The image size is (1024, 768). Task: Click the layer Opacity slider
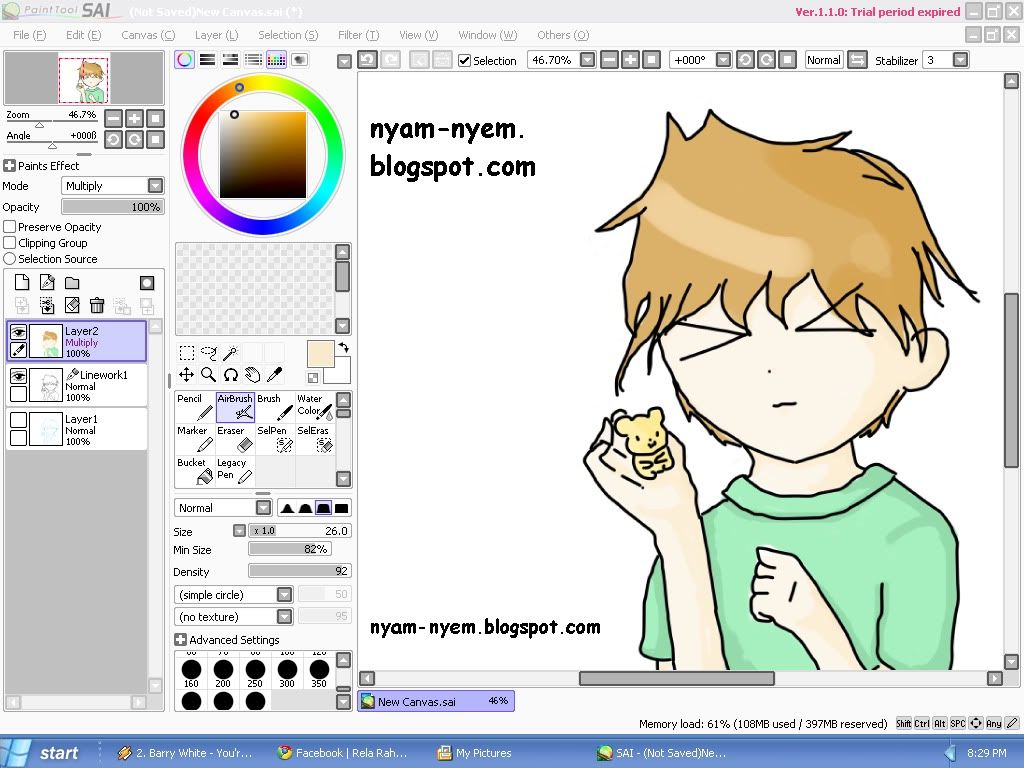[112, 207]
